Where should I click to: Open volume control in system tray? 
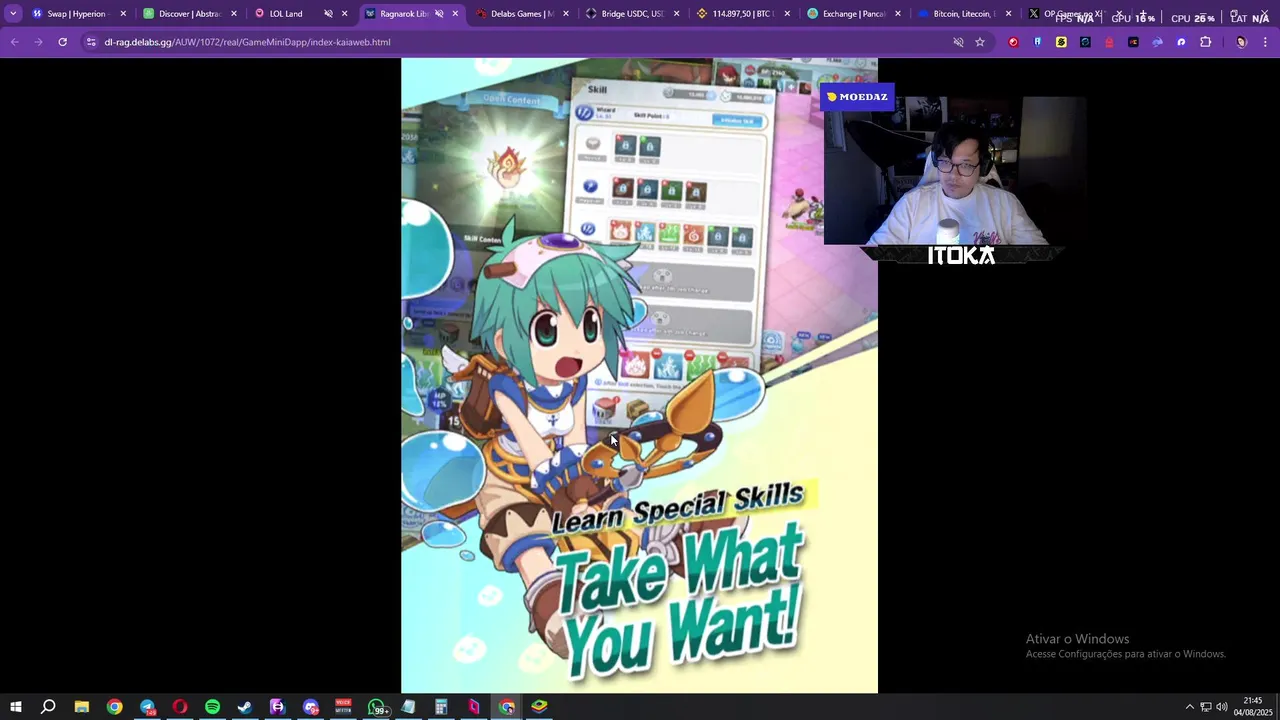point(1222,707)
